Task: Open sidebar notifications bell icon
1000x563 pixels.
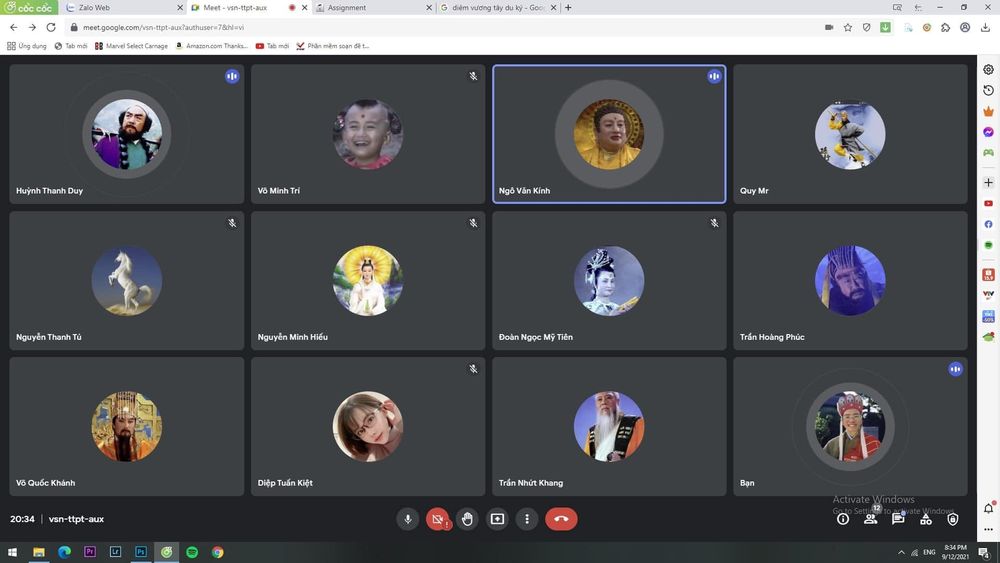Action: (989, 508)
